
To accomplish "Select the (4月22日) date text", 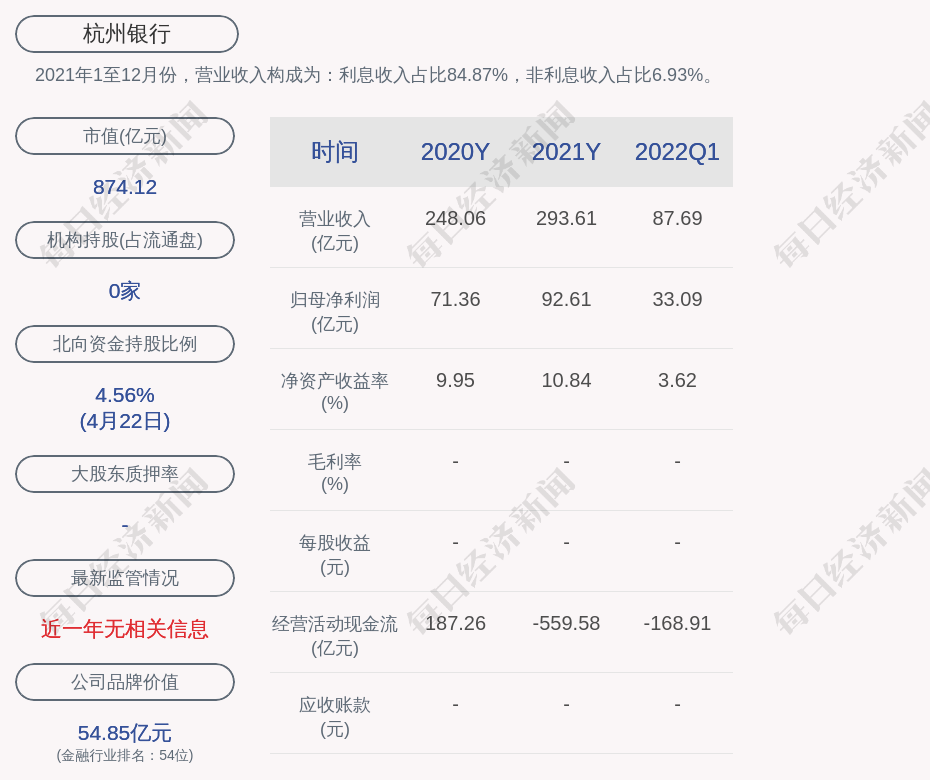I will [125, 421].
